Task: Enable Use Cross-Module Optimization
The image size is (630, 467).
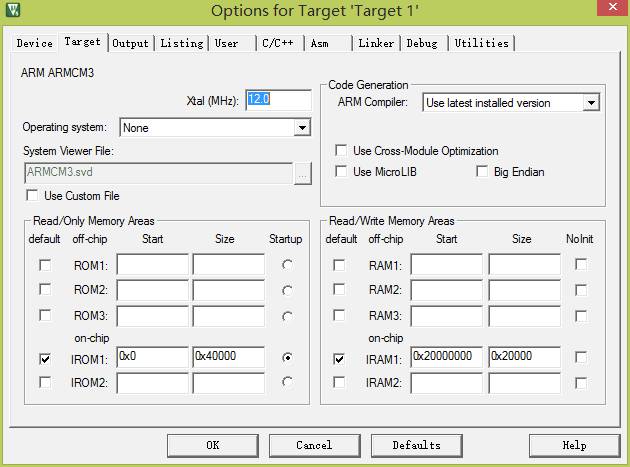Action: pos(341,151)
